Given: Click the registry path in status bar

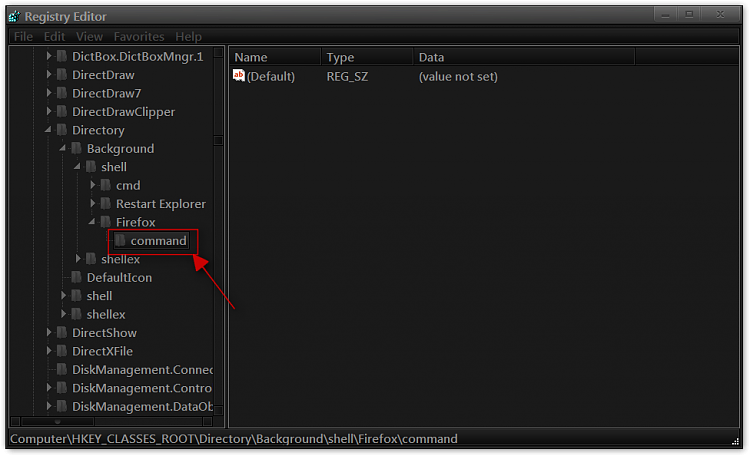Looking at the screenshot, I should pos(234,439).
